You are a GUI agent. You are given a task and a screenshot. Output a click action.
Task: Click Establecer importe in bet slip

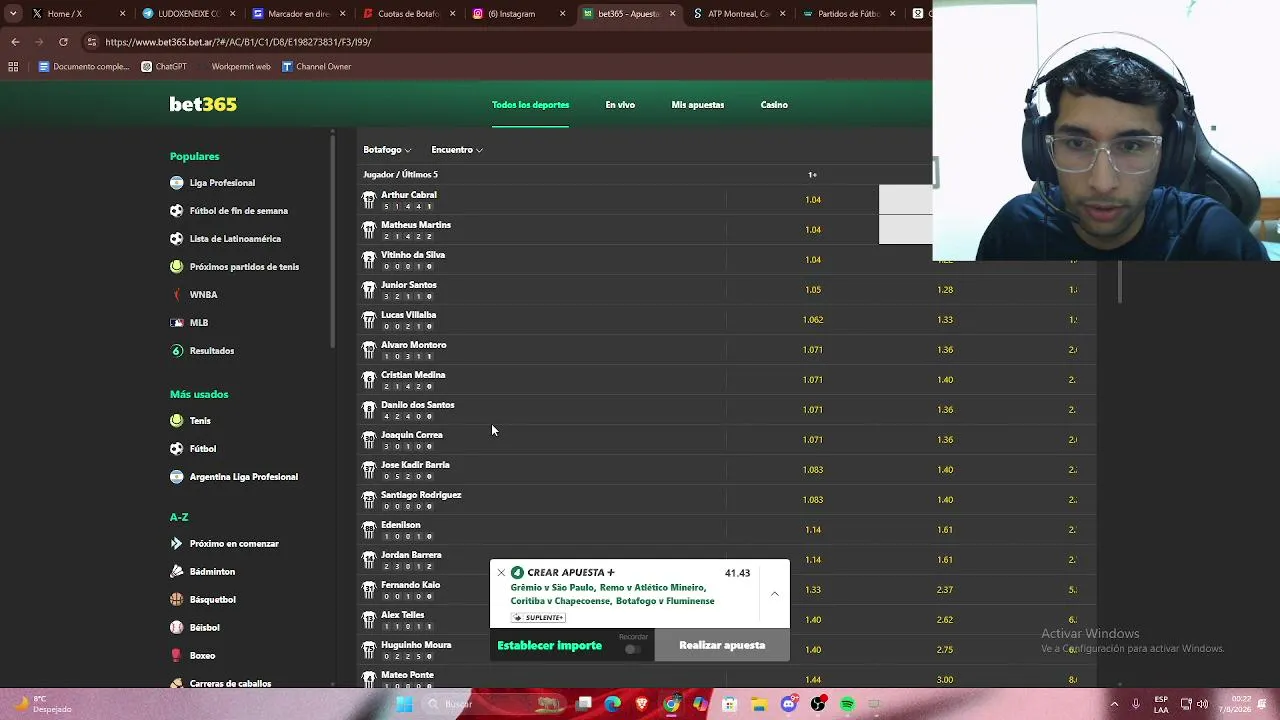(x=550, y=646)
